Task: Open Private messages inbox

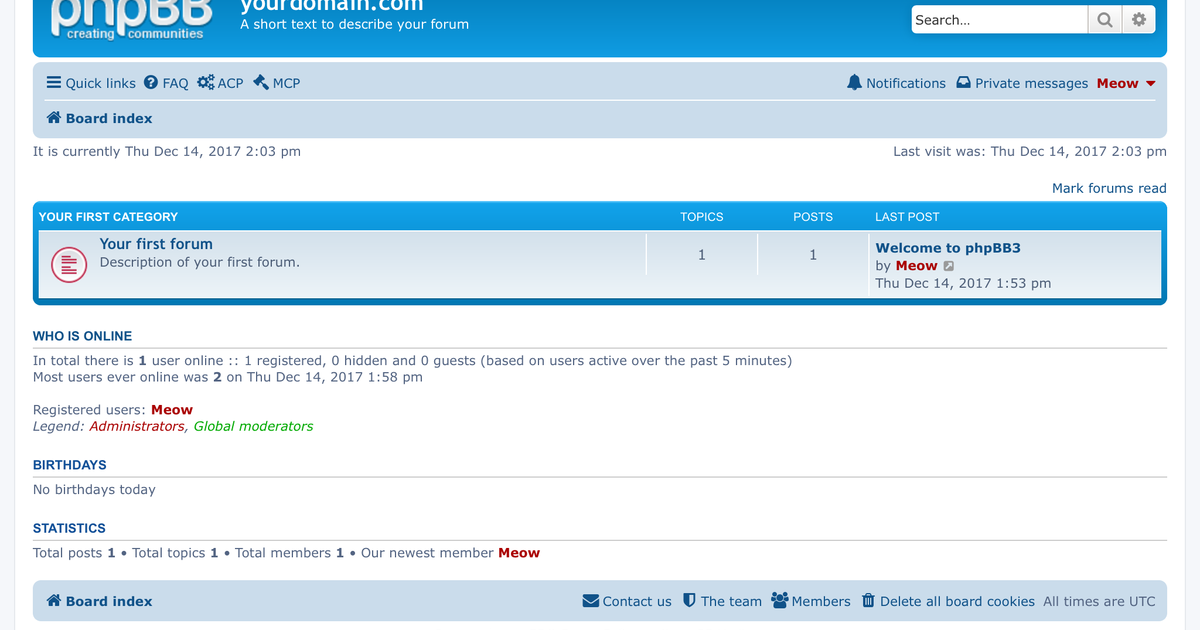Action: 1022,83
